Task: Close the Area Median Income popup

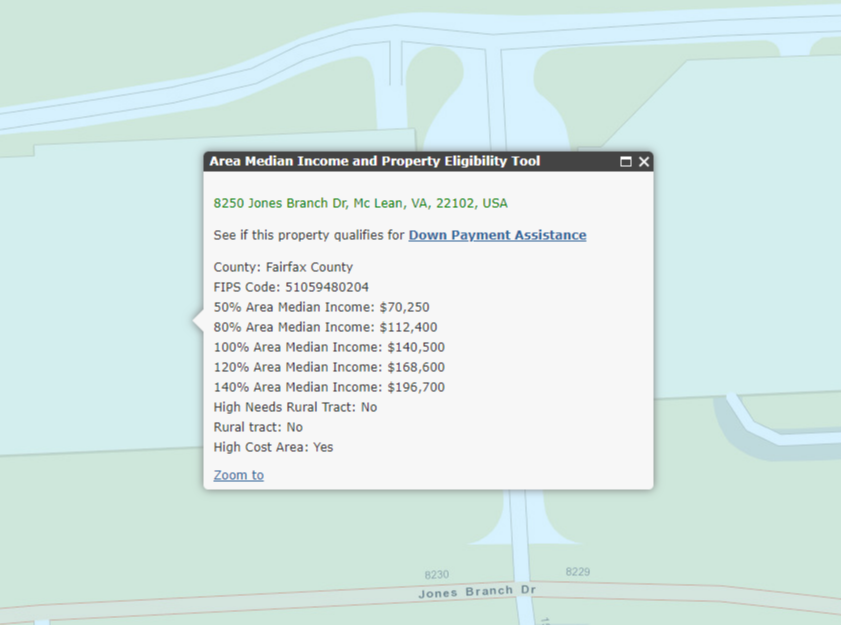Action: click(643, 161)
